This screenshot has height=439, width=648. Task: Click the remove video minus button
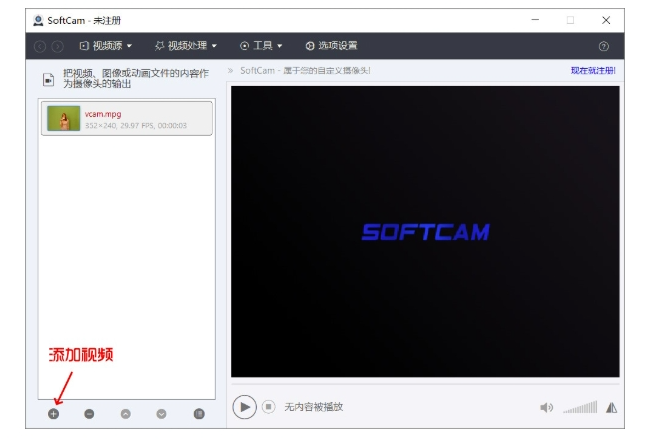click(89, 413)
